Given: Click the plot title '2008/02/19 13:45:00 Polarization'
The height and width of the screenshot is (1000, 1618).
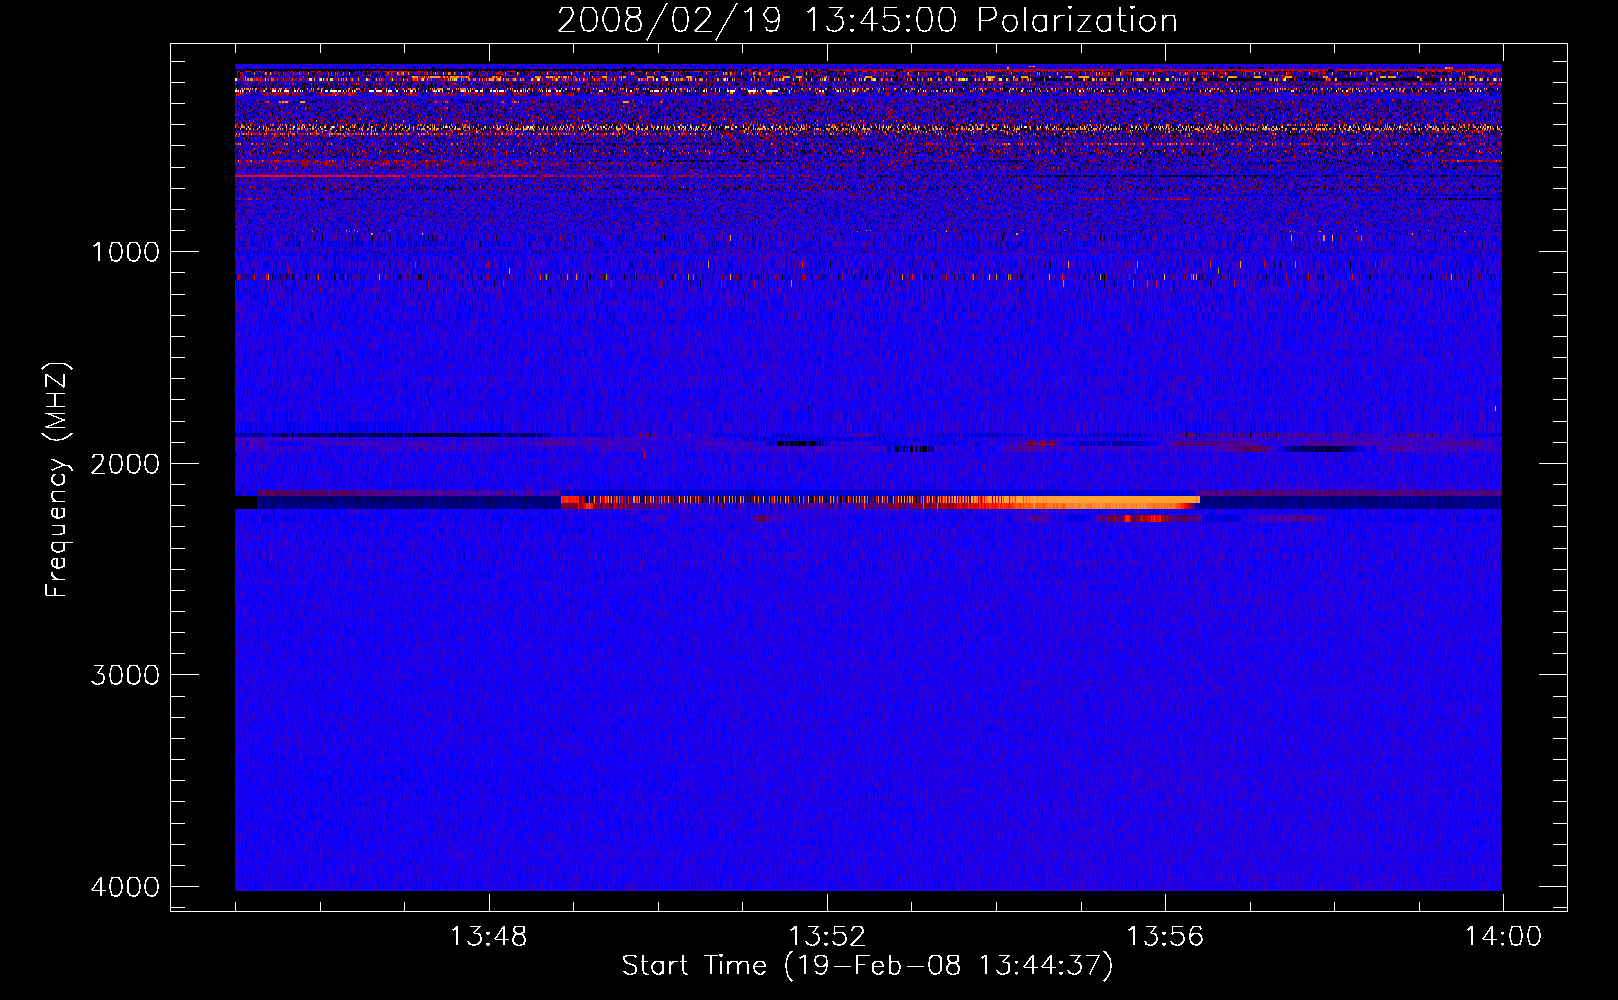Looking at the screenshot, I should (867, 21).
